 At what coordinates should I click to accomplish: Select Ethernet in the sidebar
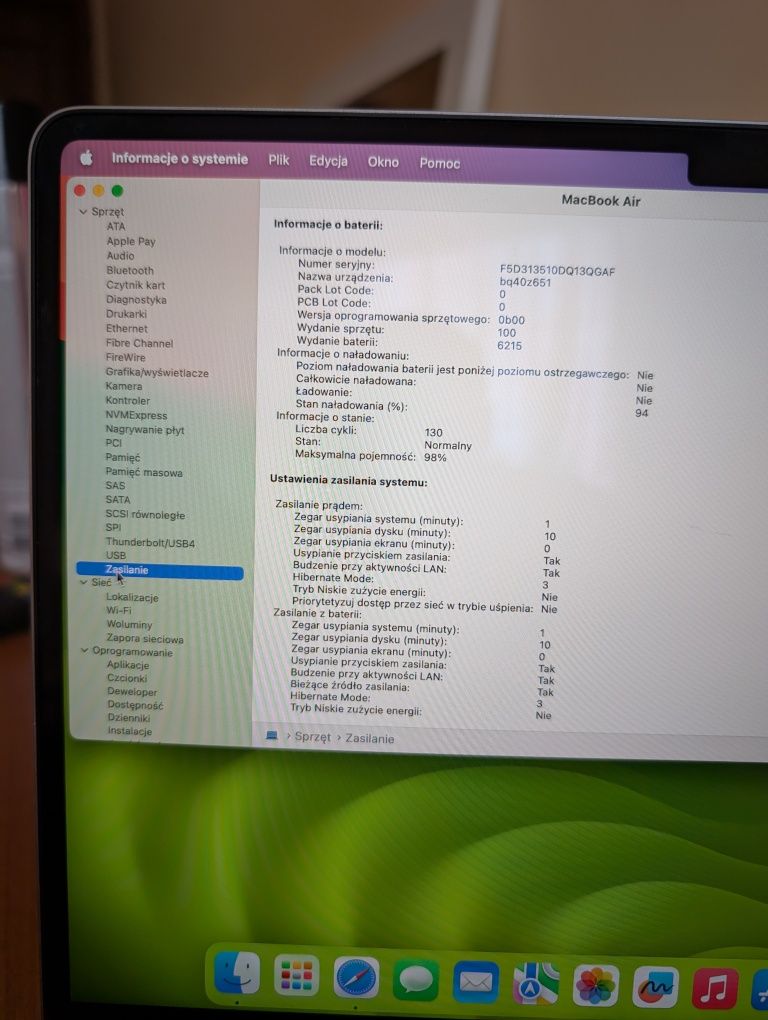click(x=127, y=329)
